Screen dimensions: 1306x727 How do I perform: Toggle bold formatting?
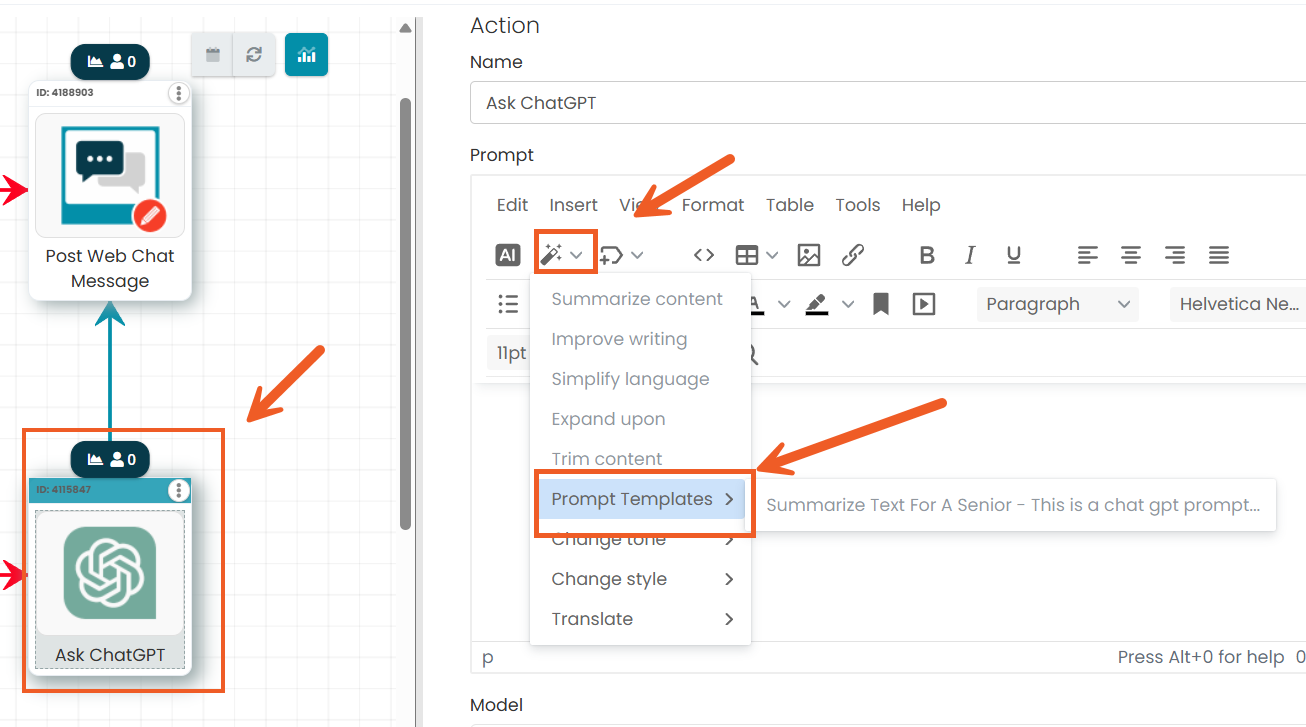pos(927,255)
